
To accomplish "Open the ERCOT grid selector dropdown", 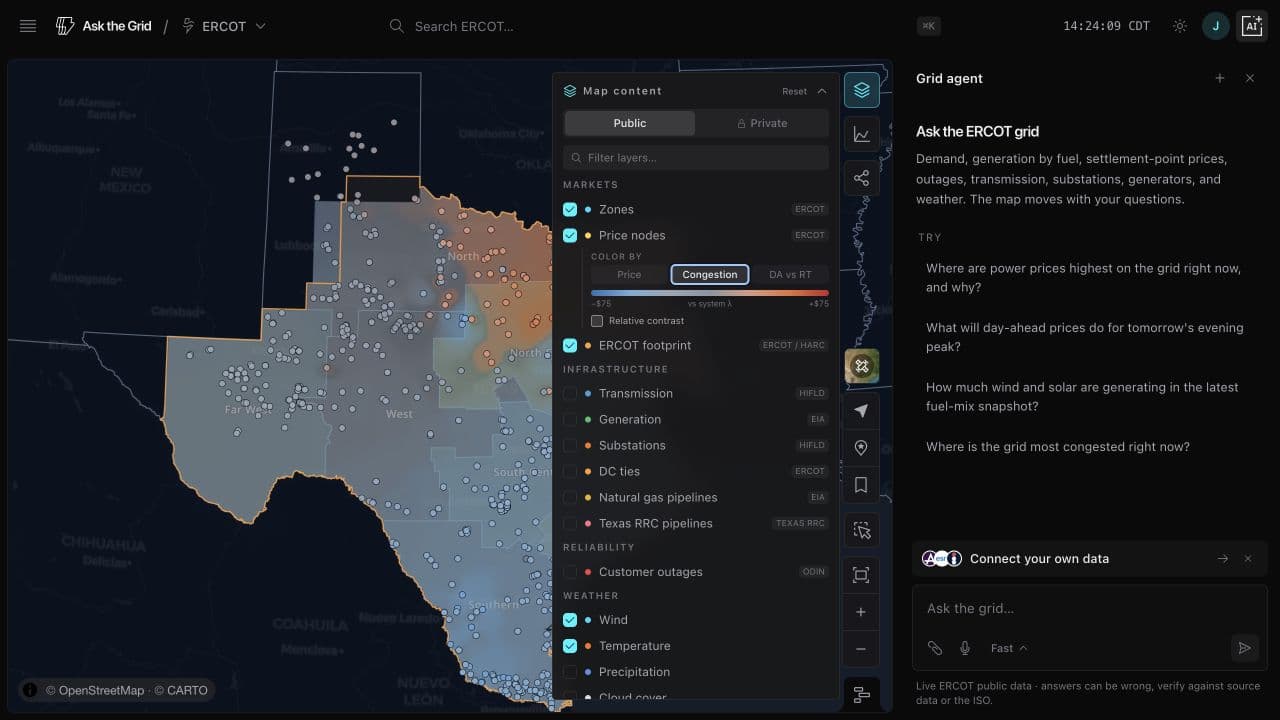I will (x=224, y=26).
